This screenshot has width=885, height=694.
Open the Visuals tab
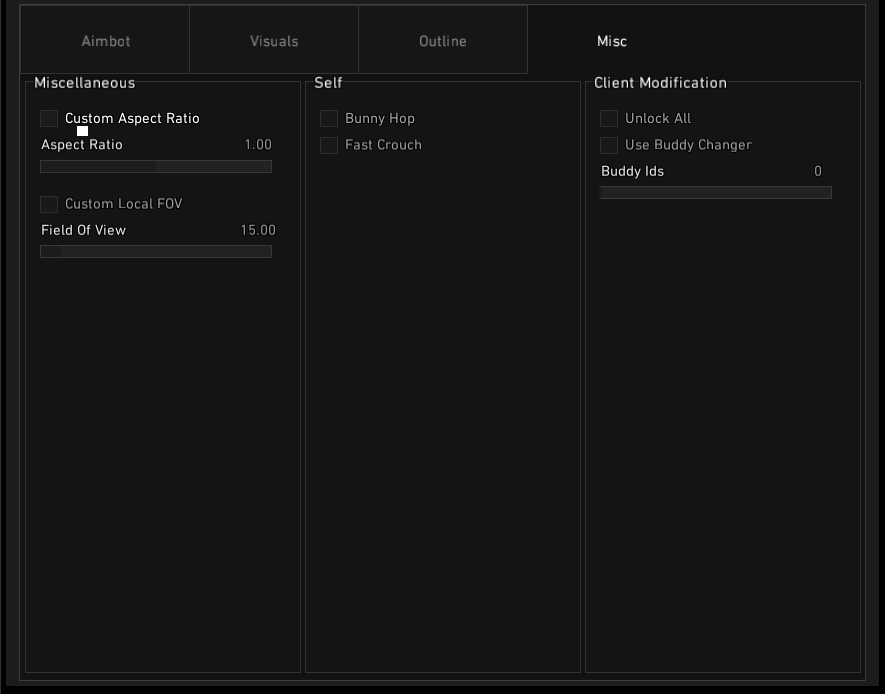274,41
